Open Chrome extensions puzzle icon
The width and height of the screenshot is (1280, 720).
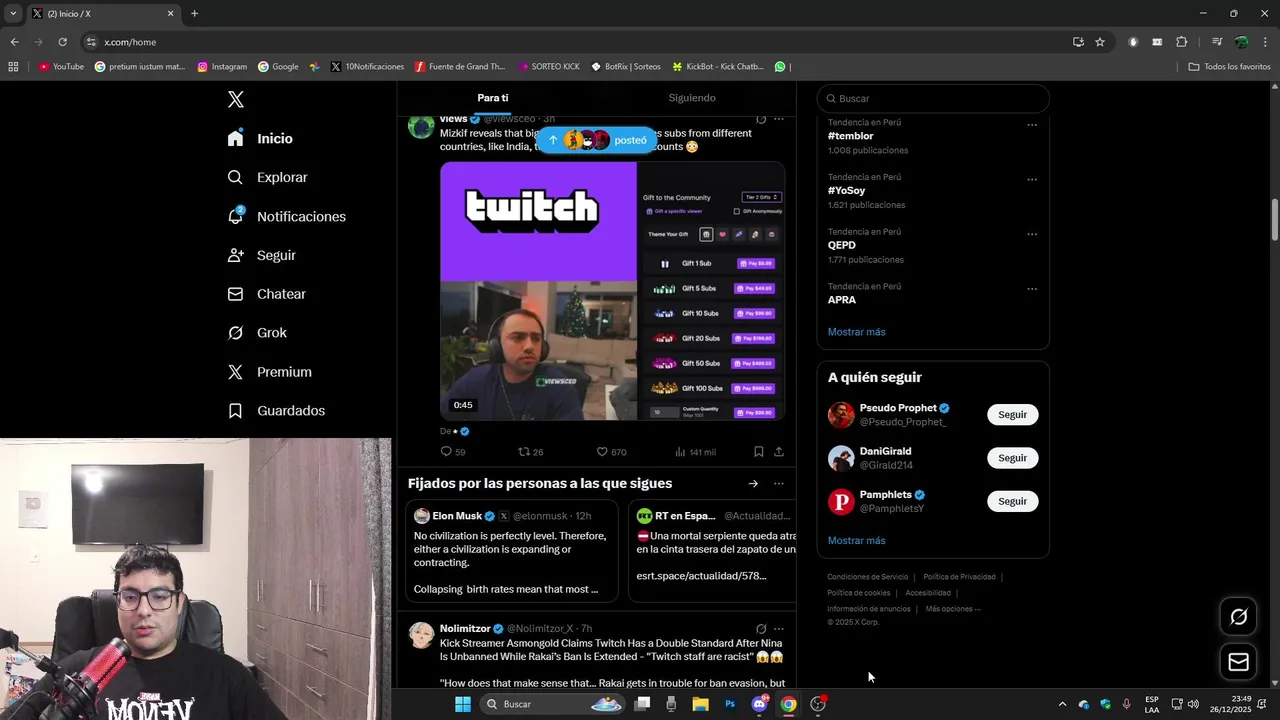pyautogui.click(x=1181, y=42)
